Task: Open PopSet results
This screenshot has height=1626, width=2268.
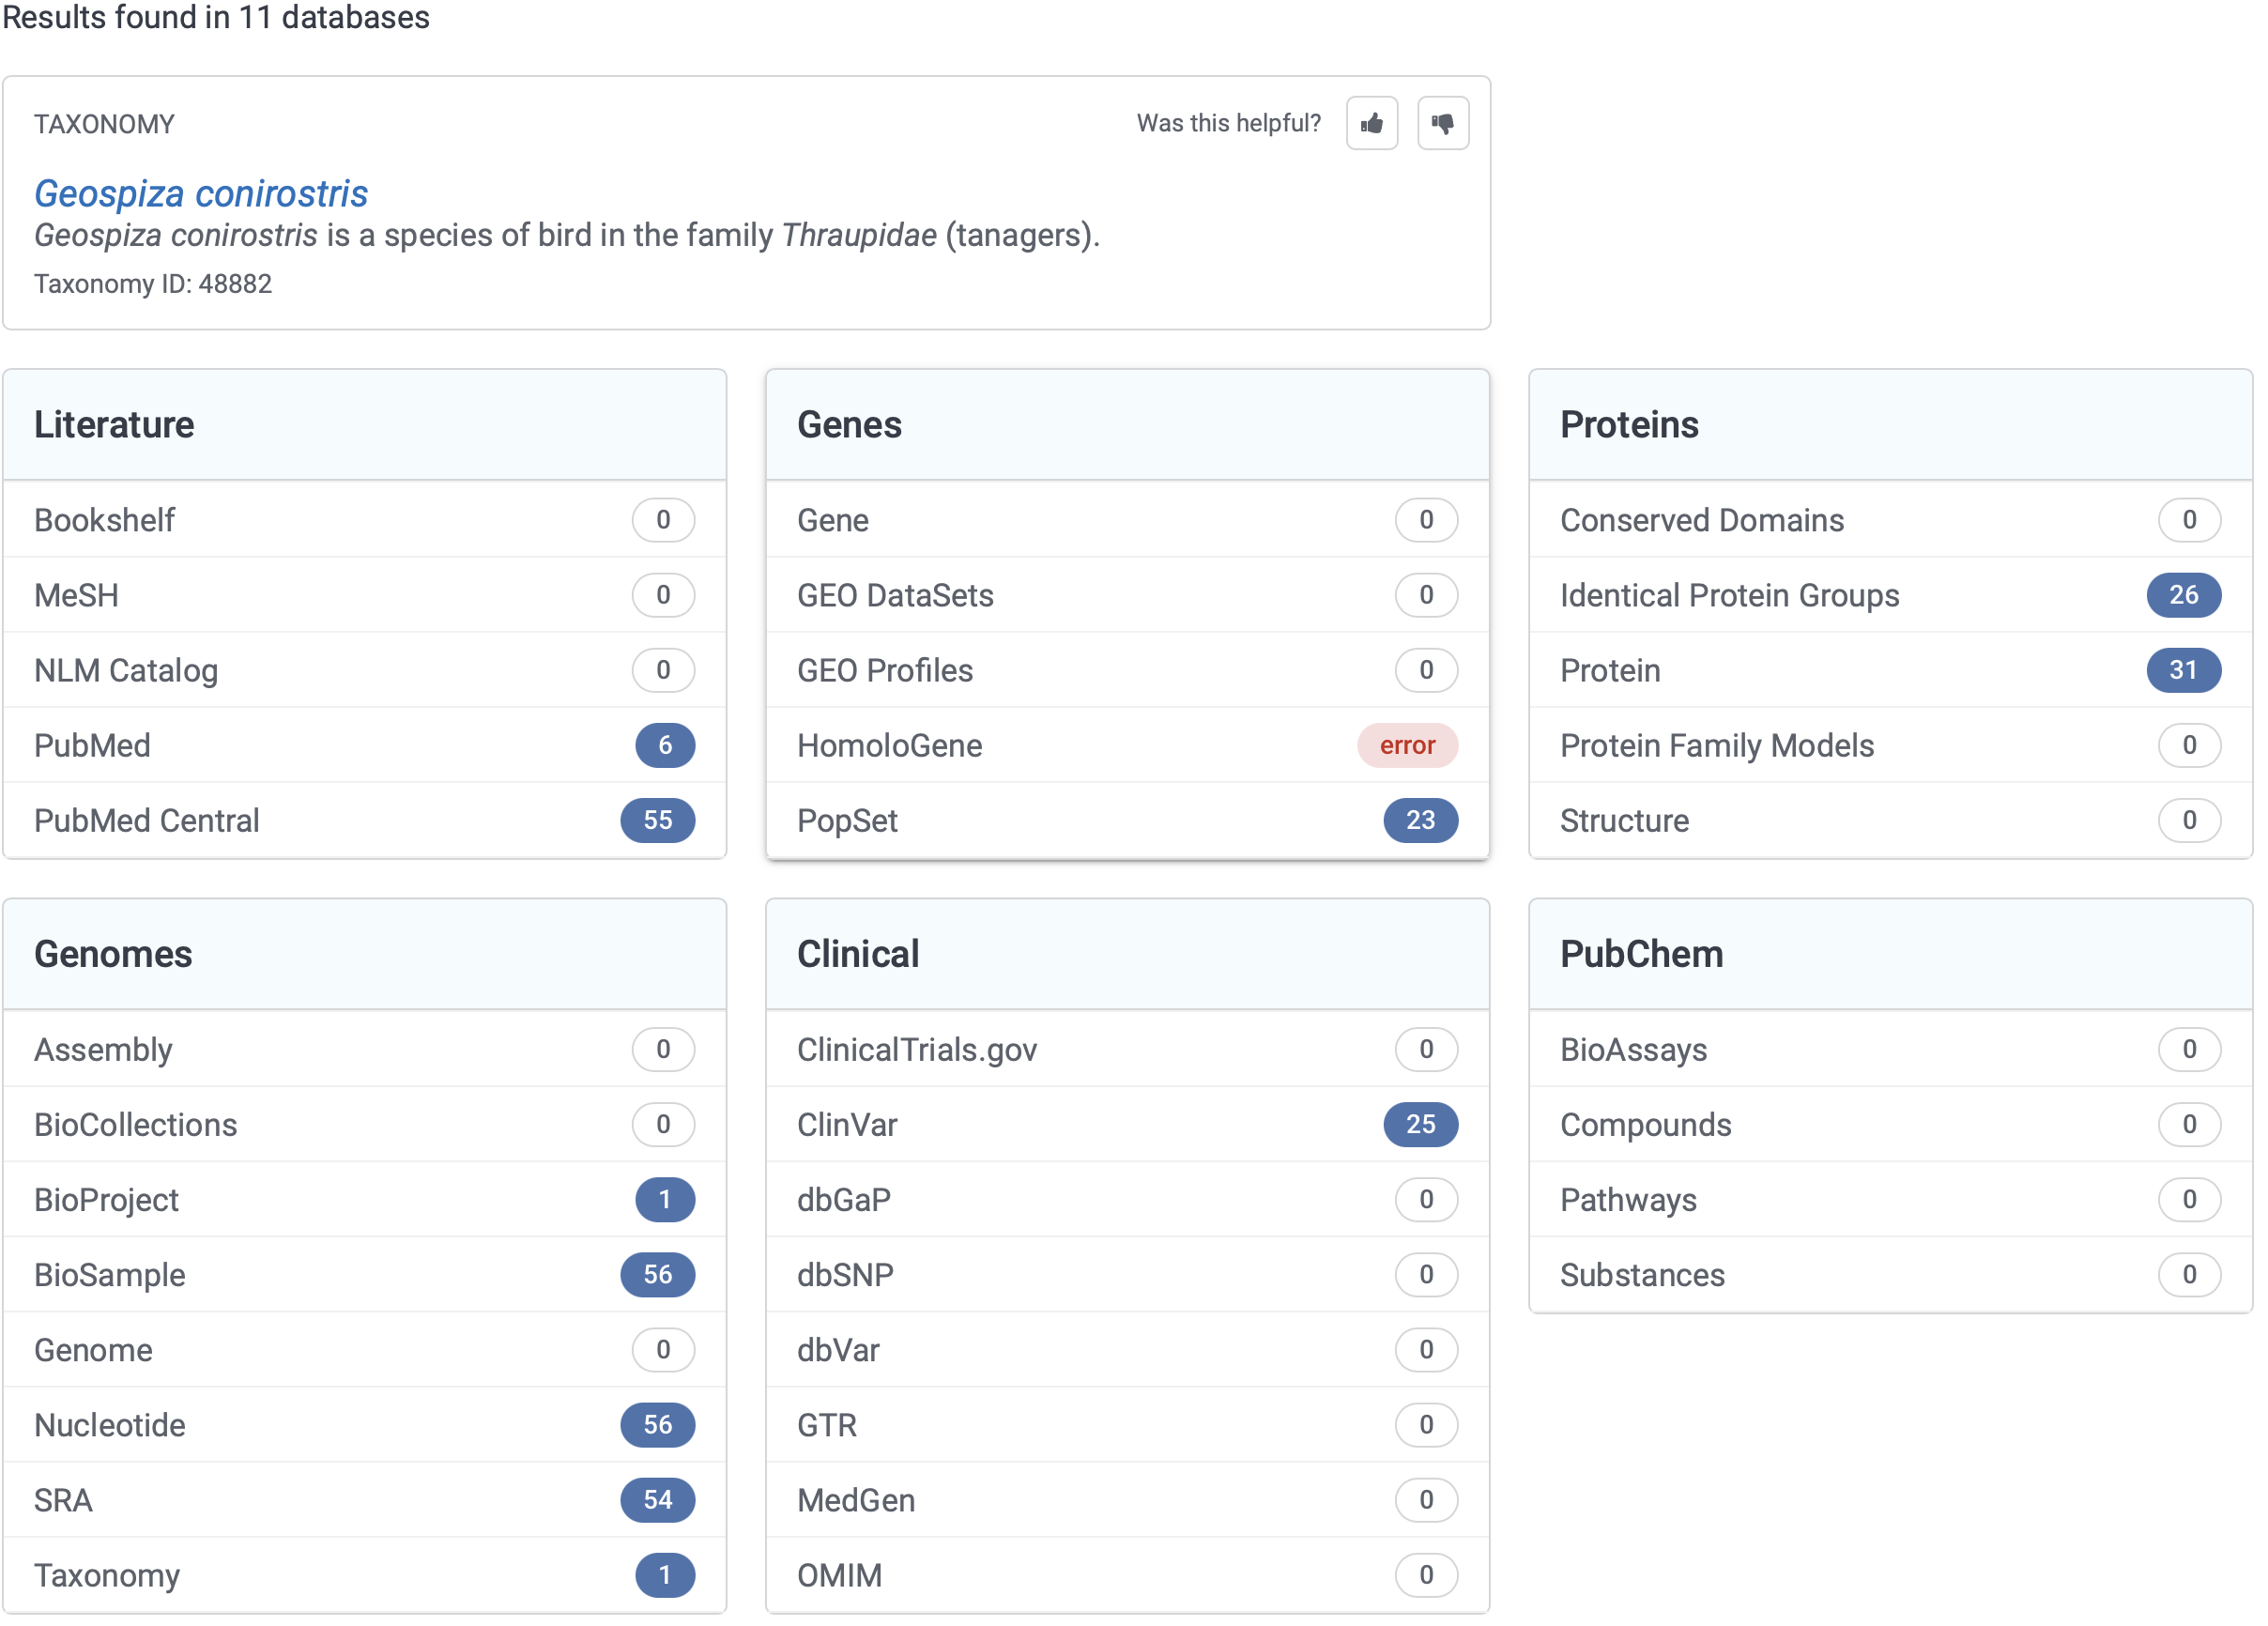Action: [x=1127, y=820]
